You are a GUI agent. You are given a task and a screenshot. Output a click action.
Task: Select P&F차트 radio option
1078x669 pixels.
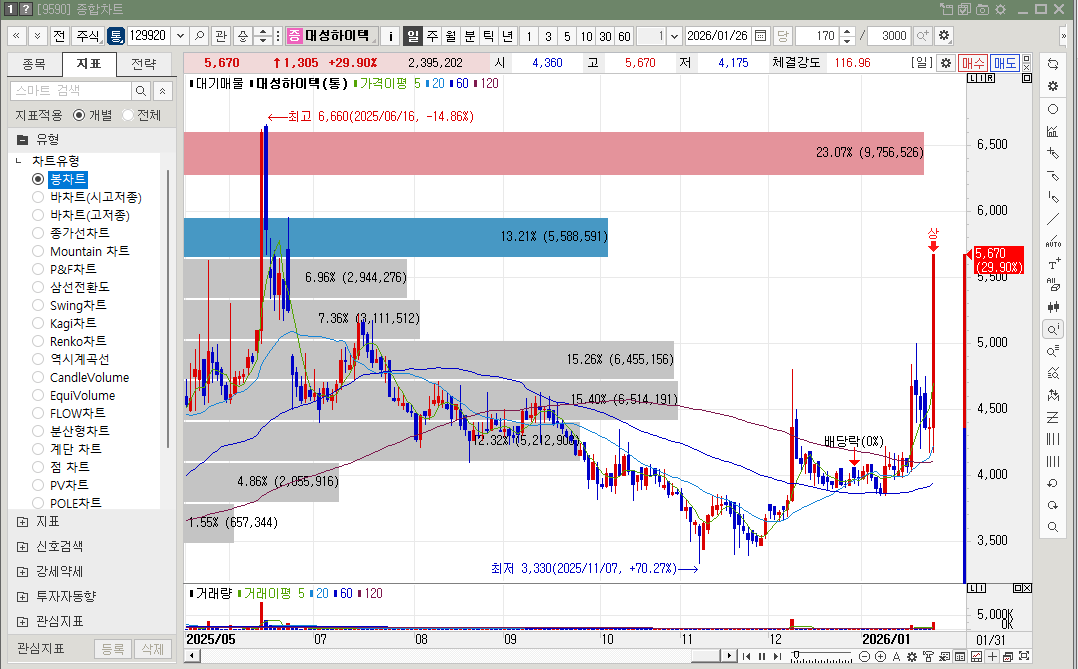coord(38,269)
